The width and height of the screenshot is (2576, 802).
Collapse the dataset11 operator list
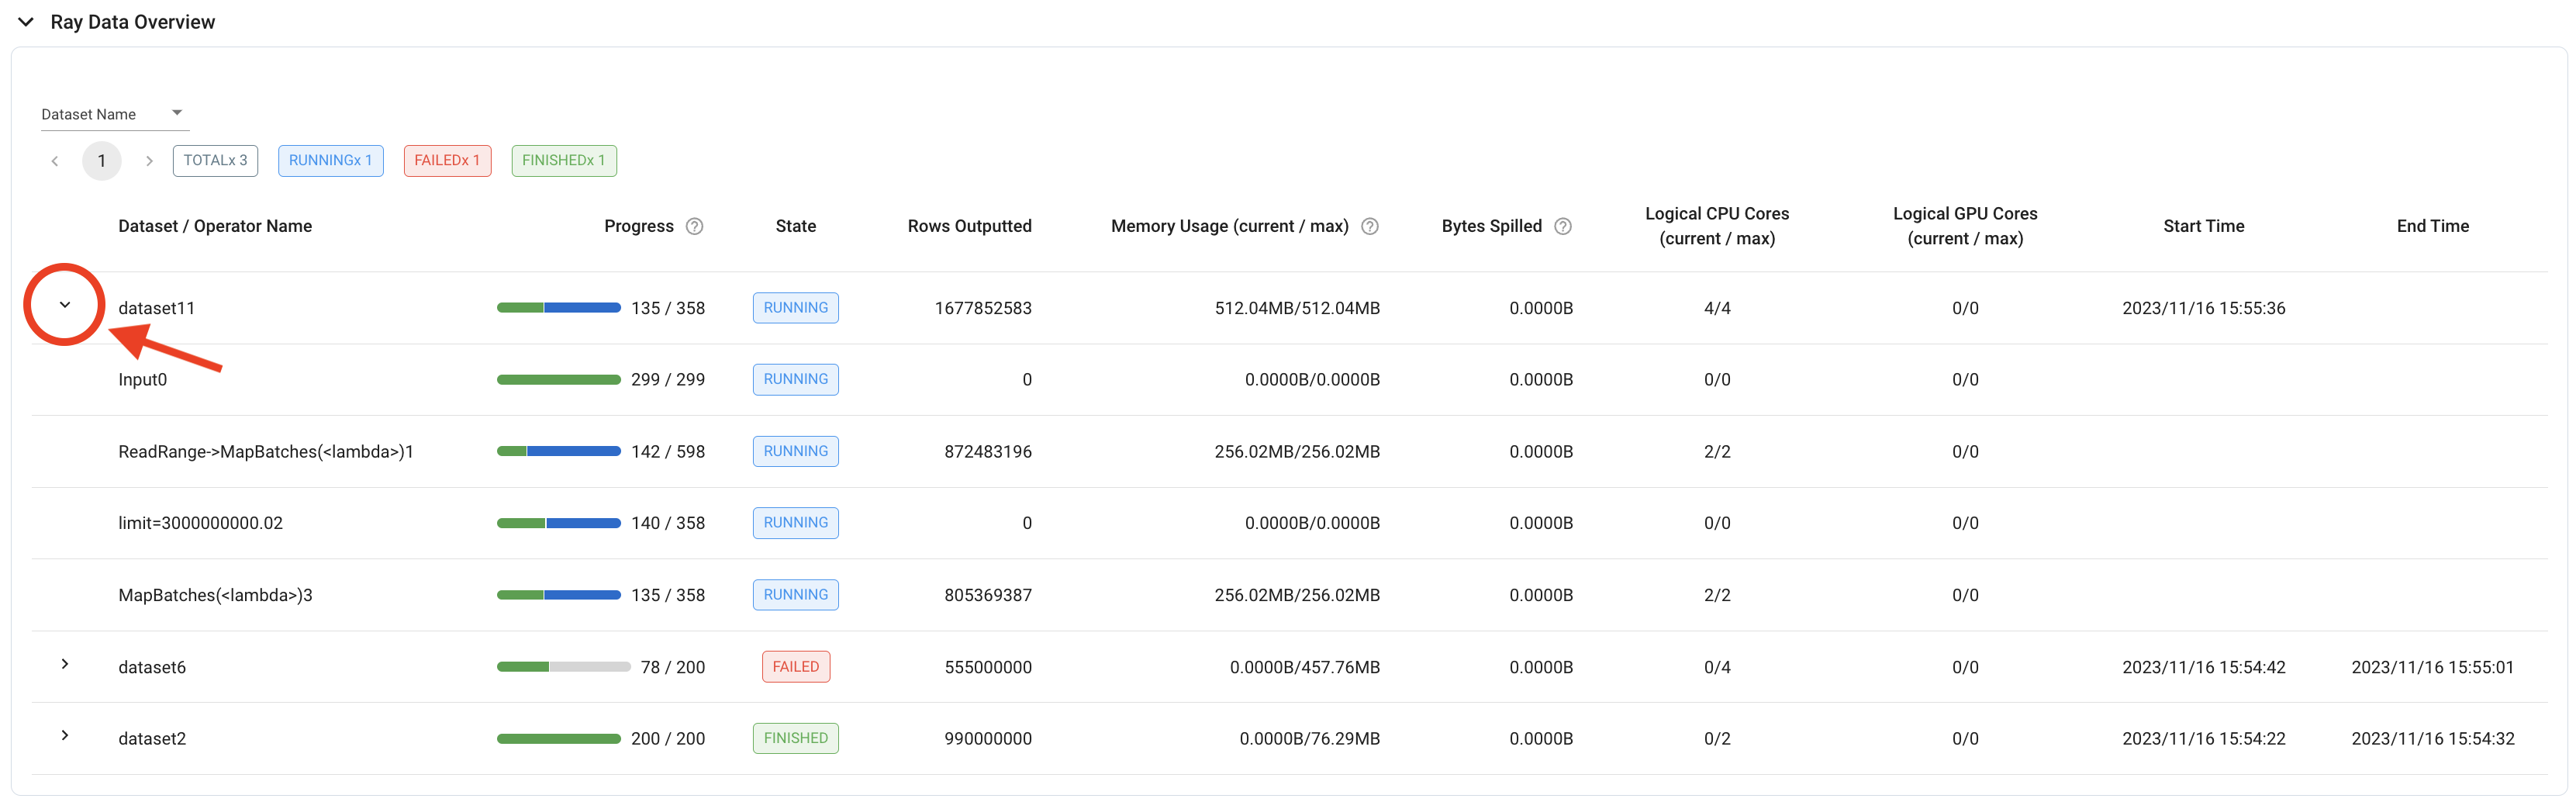pos(64,304)
